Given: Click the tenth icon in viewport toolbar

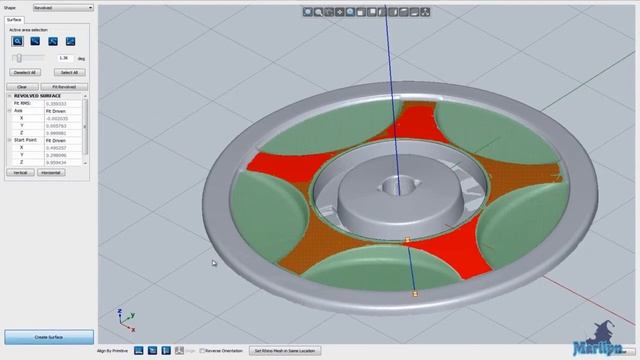Looking at the screenshot, I should pos(404,12).
